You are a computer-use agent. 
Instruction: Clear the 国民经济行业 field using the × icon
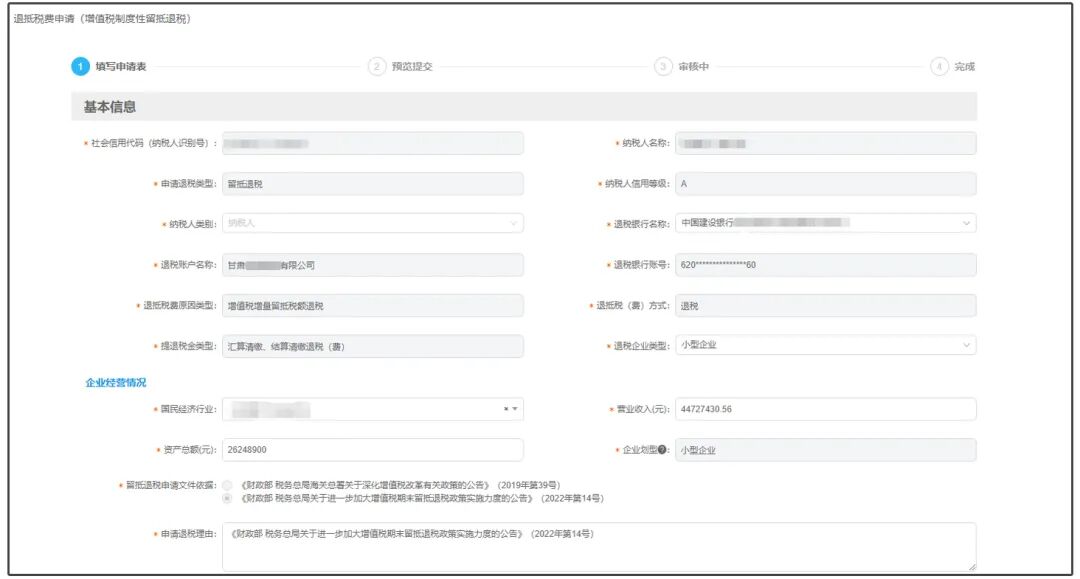click(506, 408)
